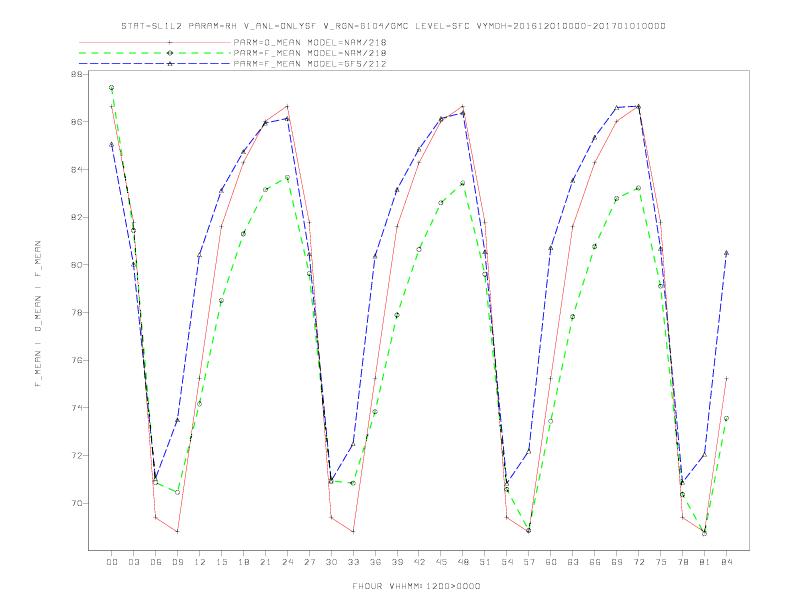Click the x-axis forecast hour label 48
Viewport: 792px width, 612px height.
(463, 562)
